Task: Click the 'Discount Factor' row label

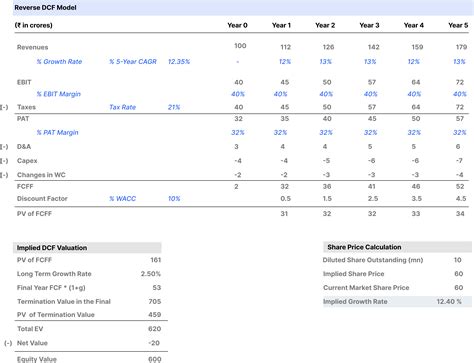Action: [x=42, y=199]
